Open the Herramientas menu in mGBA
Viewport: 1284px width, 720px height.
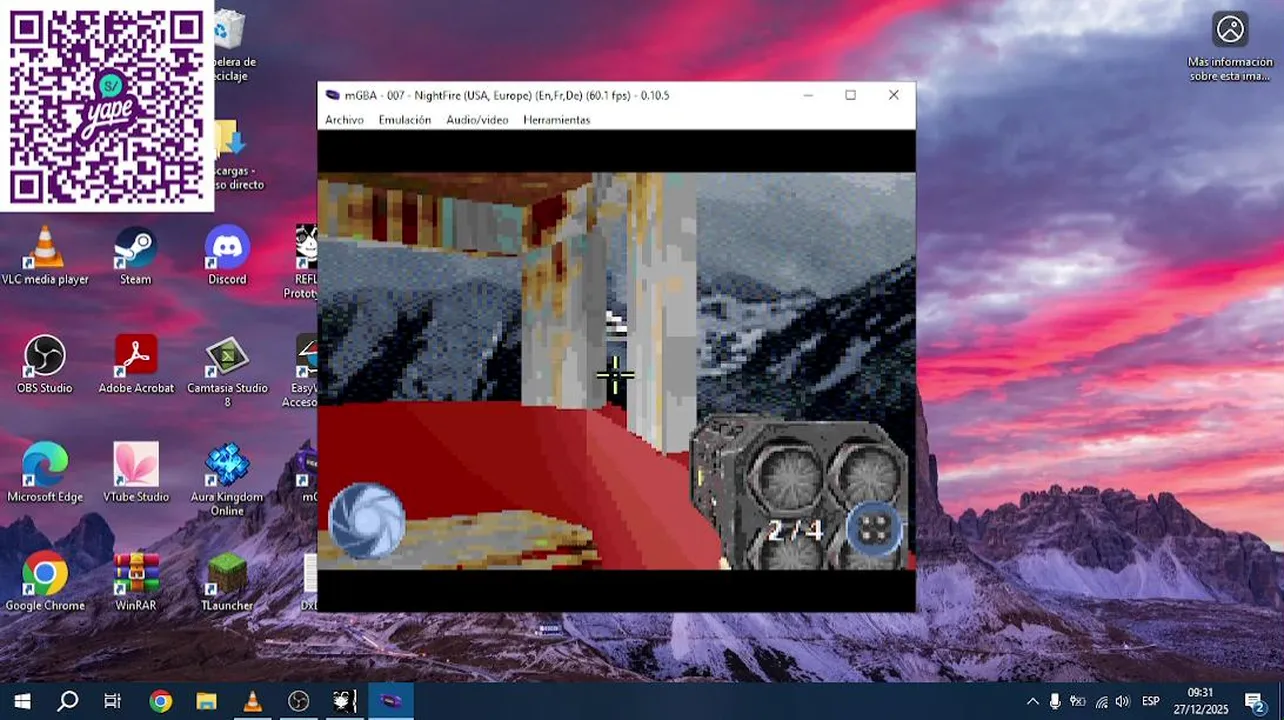pyautogui.click(x=556, y=120)
